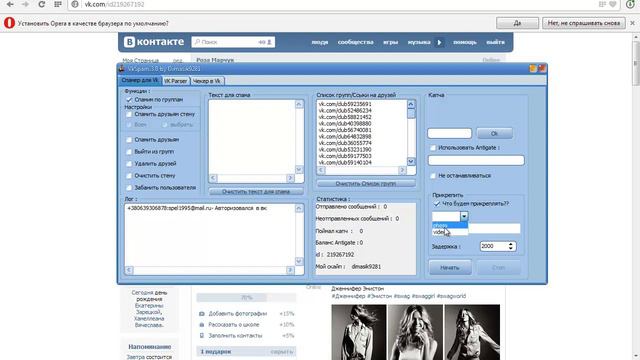
Task: Click the Начать button
Action: (450, 268)
